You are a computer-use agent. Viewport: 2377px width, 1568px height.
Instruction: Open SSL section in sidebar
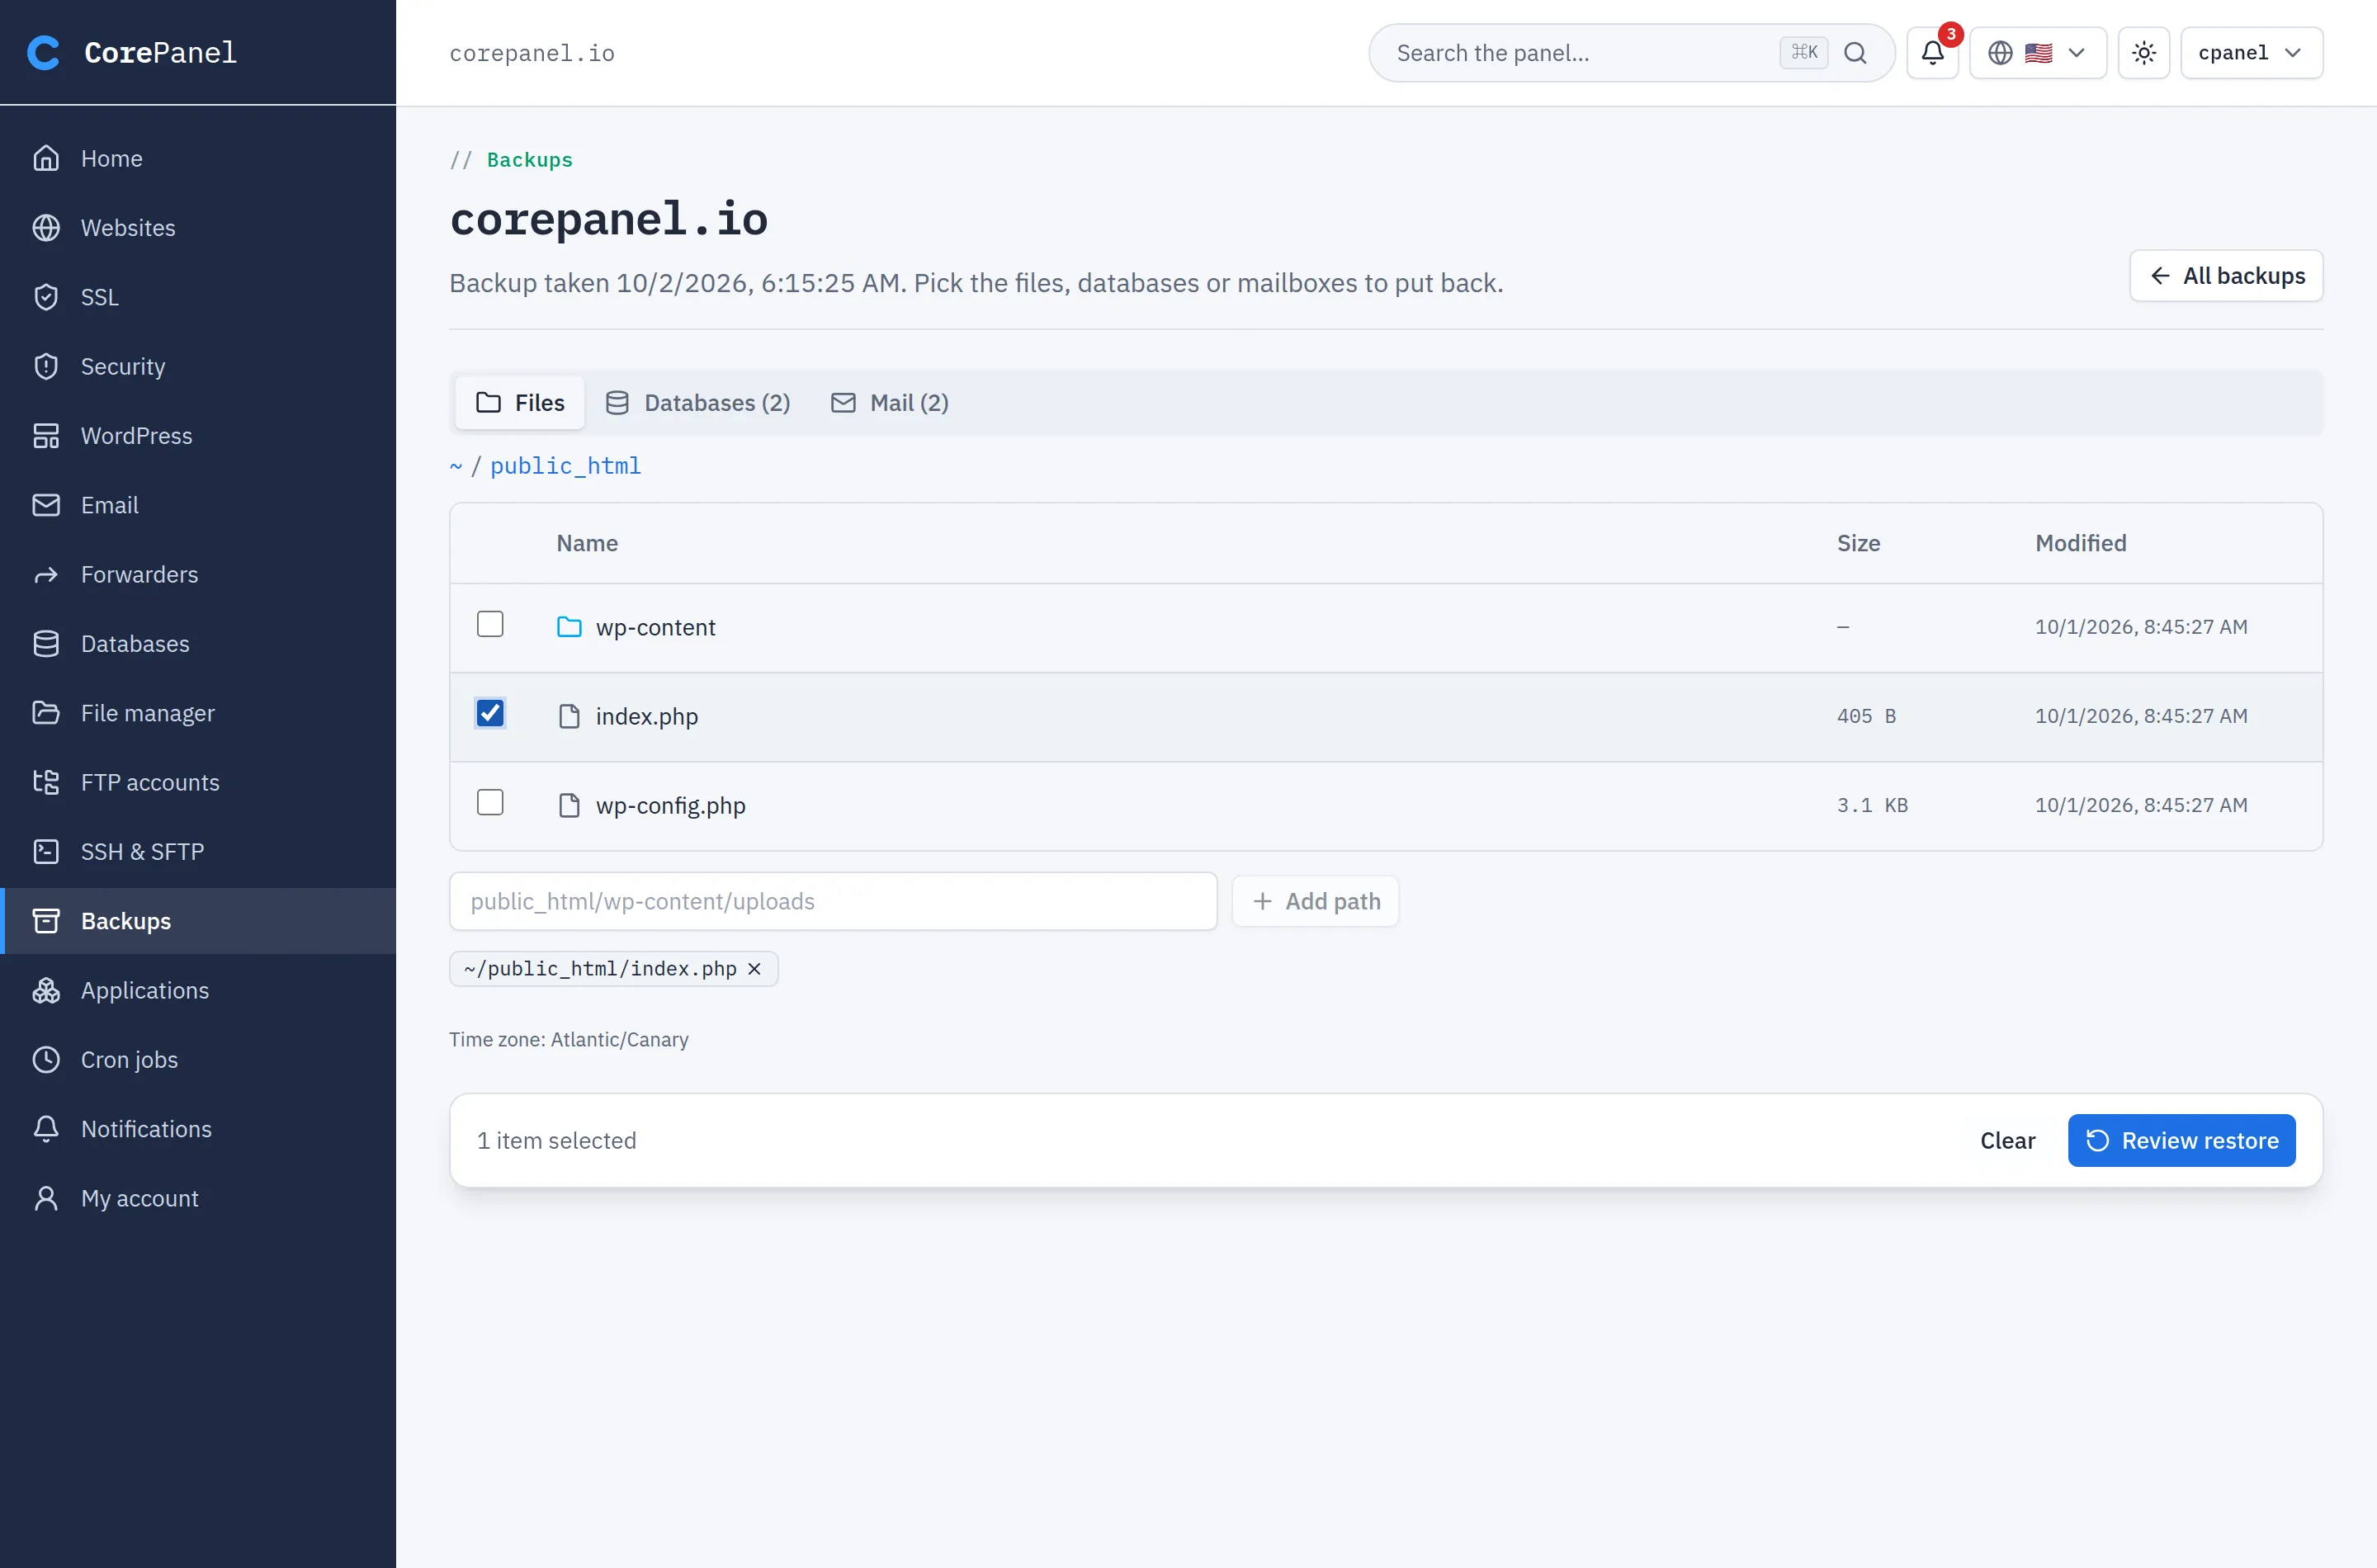coord(198,297)
